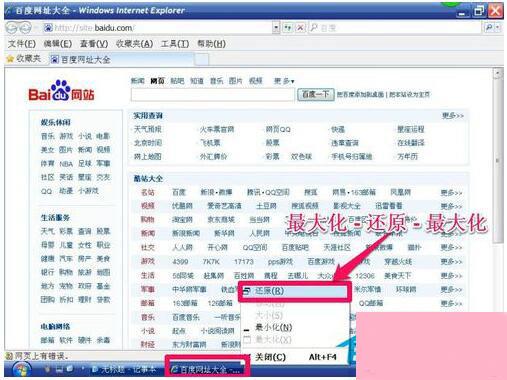The width and height of the screenshot is (507, 380).
Task: Open the 126邮箱 link
Action: [220, 303]
